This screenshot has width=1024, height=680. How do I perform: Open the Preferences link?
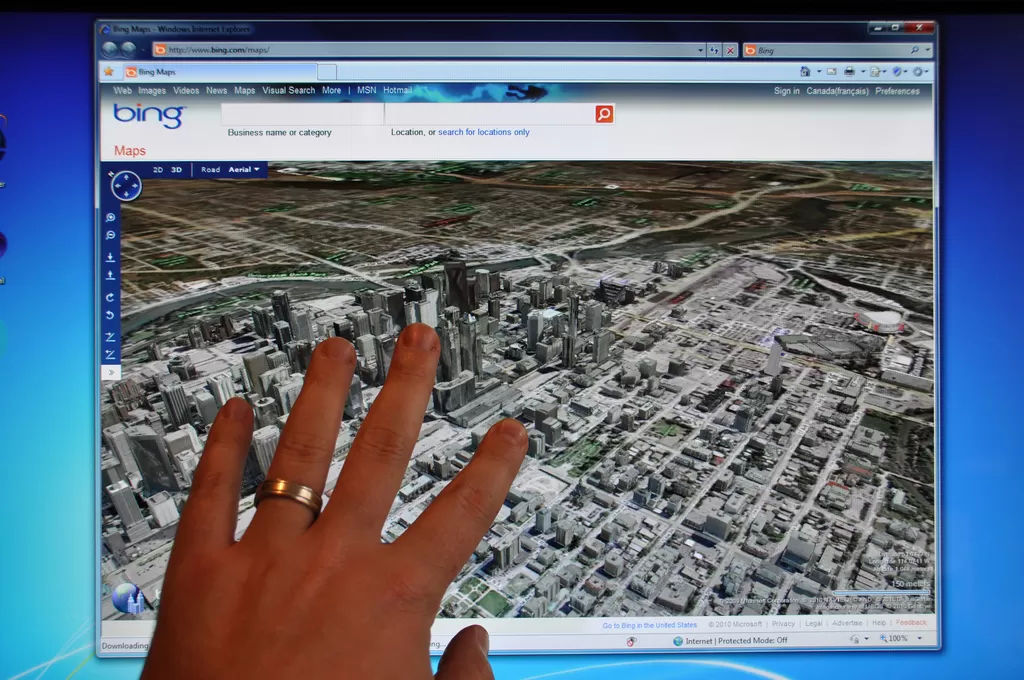[x=897, y=91]
